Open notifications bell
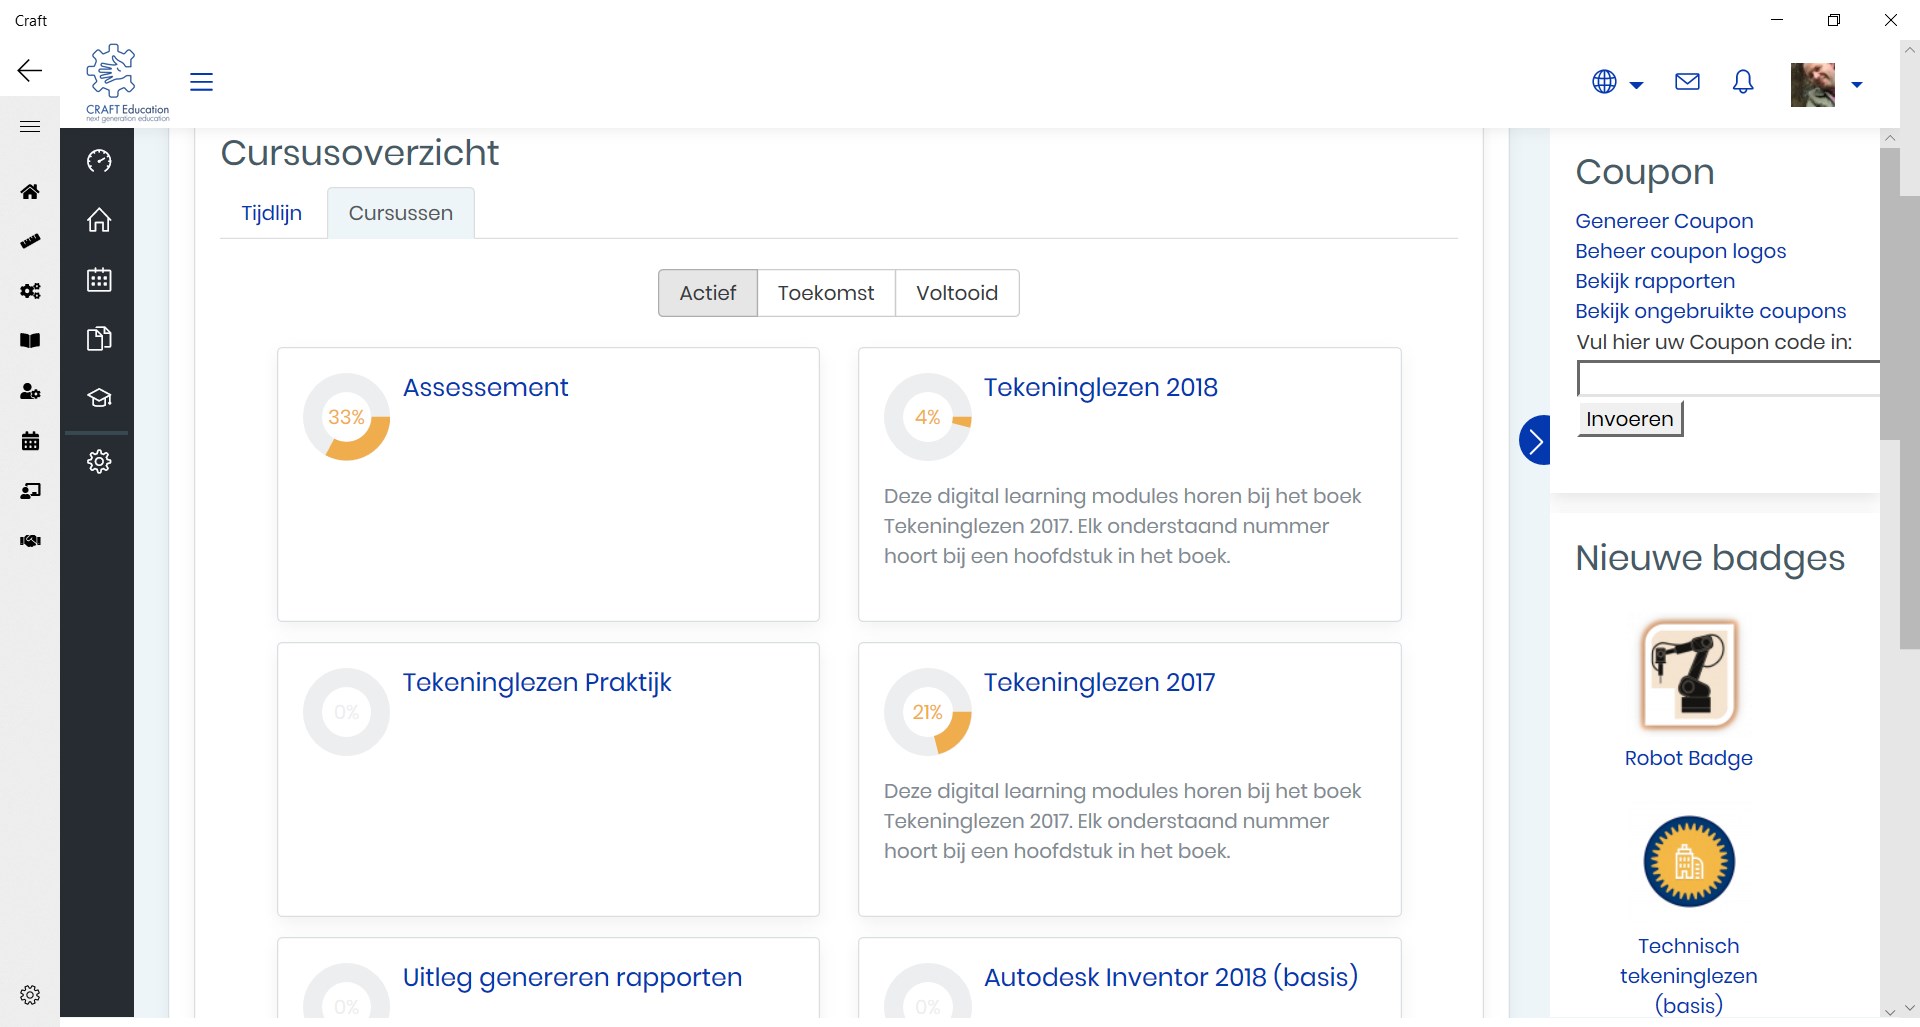The width and height of the screenshot is (1920, 1027). tap(1742, 82)
